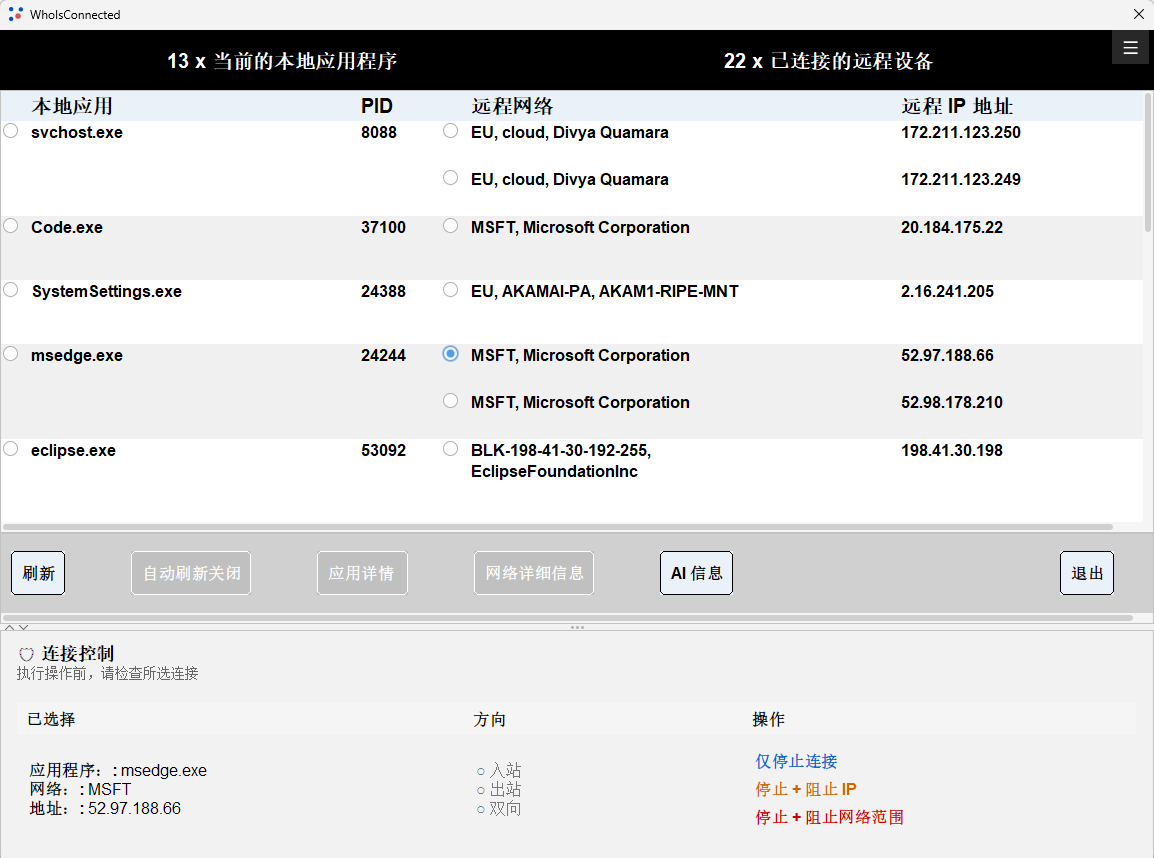
Task: Expand panel using the down chevron
Action: click(24, 628)
